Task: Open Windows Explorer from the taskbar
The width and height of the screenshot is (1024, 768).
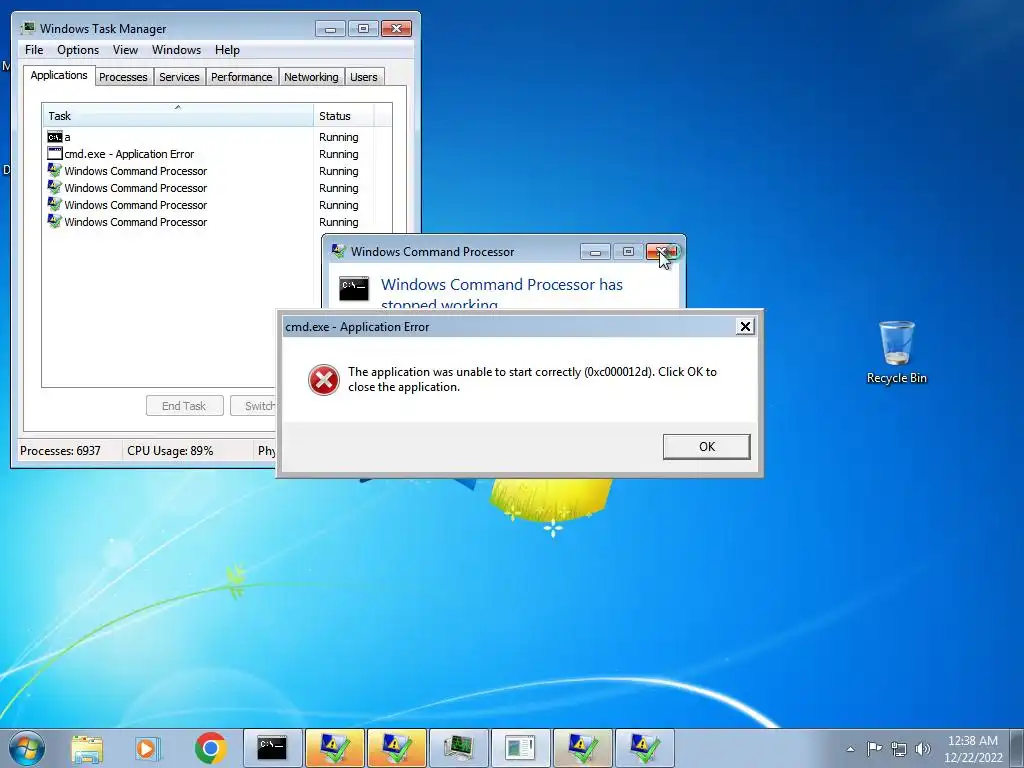Action: [87, 748]
